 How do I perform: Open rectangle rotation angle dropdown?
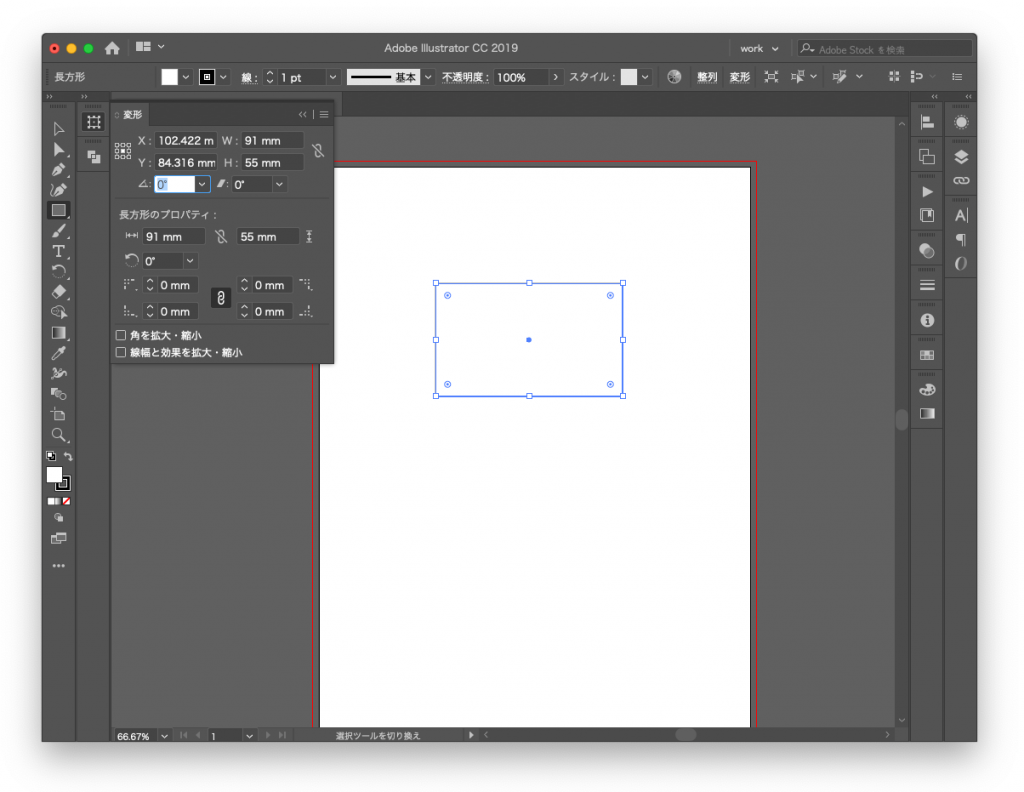click(x=190, y=261)
